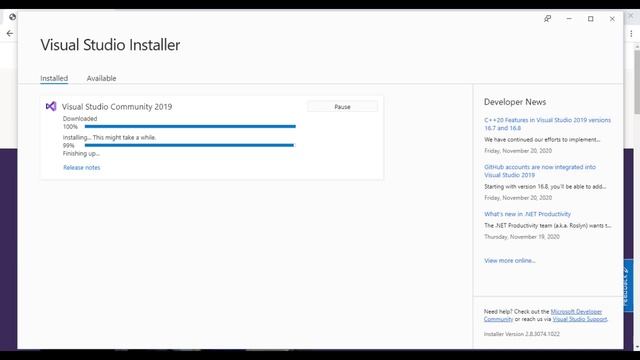Click 'Thursday, November 19, 2020' date text
This screenshot has height=360, width=640.
tap(522, 237)
